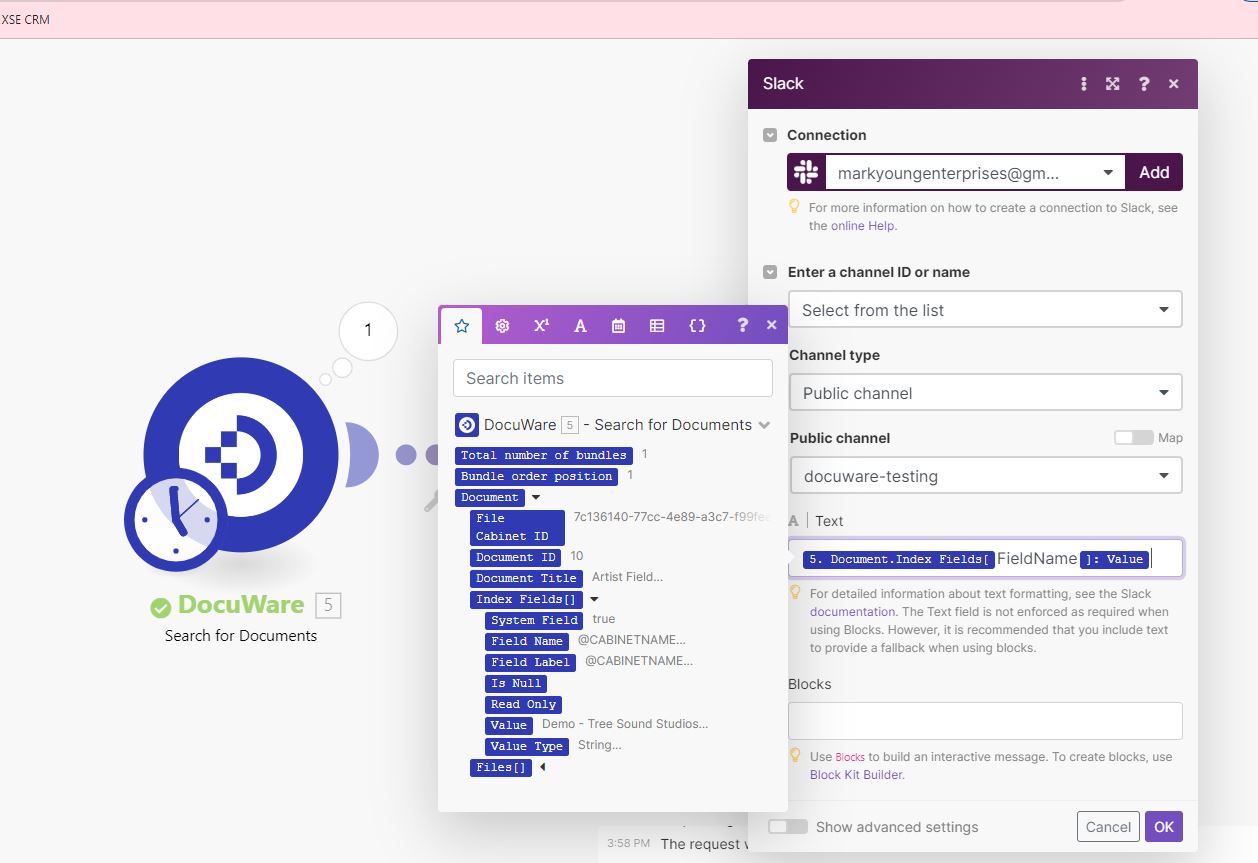
Task: Open the Block Kit Builder link
Action: 856,774
